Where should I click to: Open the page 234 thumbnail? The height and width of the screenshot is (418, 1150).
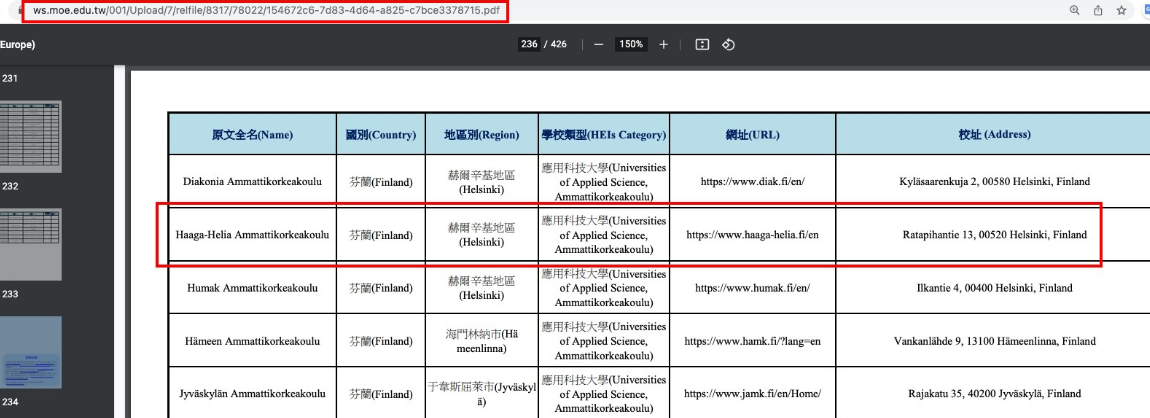[31, 353]
